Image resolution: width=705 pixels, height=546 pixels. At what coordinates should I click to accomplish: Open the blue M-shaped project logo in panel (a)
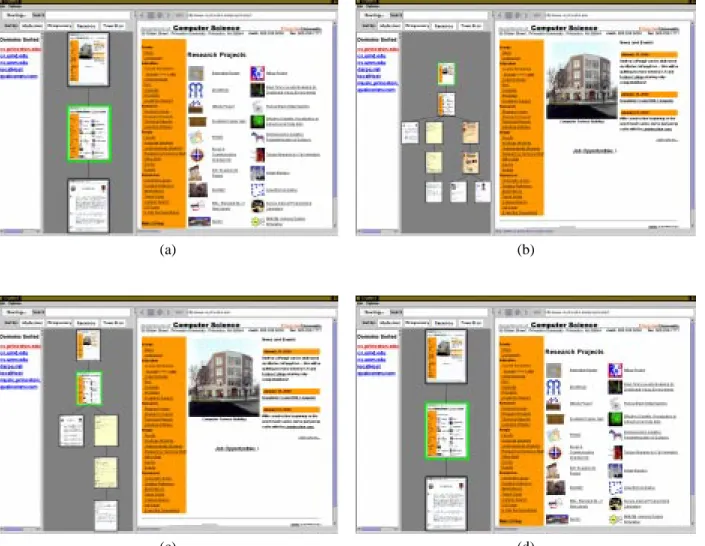196,90
